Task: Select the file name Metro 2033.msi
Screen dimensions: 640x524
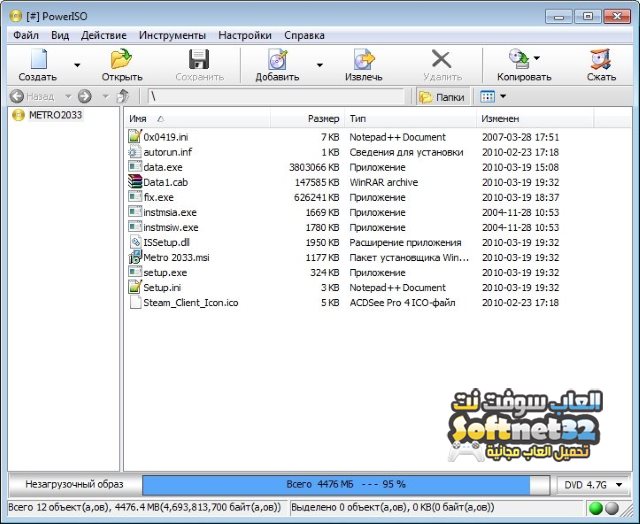Action: [176, 258]
